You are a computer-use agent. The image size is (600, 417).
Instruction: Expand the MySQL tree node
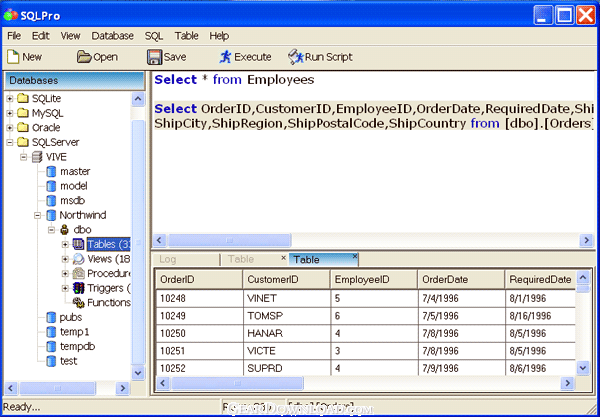[x=10, y=113]
